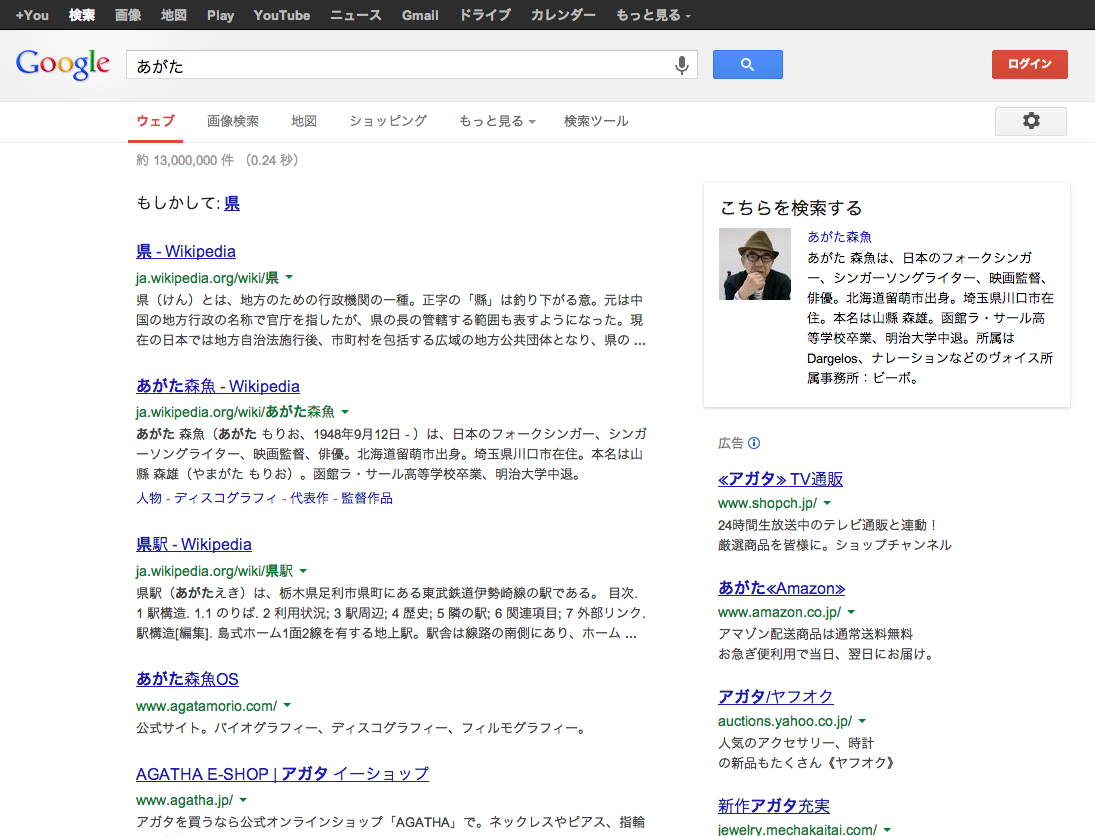Open もっと見る menu in top black bar
The width and height of the screenshot is (1095, 836).
pyautogui.click(x=652, y=15)
